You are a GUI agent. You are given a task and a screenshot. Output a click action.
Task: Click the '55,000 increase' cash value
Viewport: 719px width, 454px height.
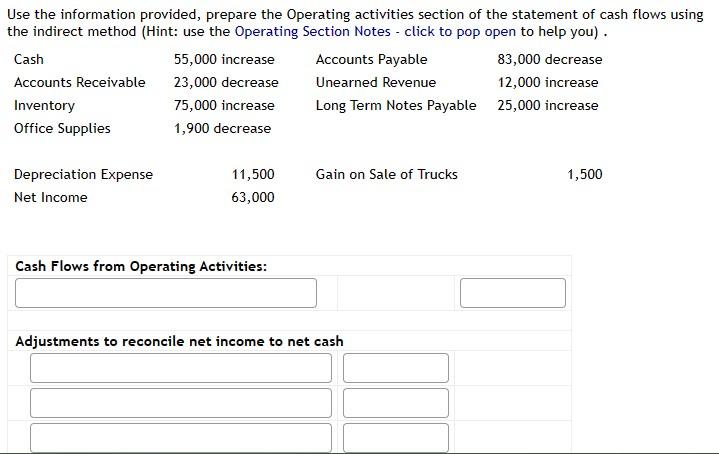pyautogui.click(x=224, y=60)
